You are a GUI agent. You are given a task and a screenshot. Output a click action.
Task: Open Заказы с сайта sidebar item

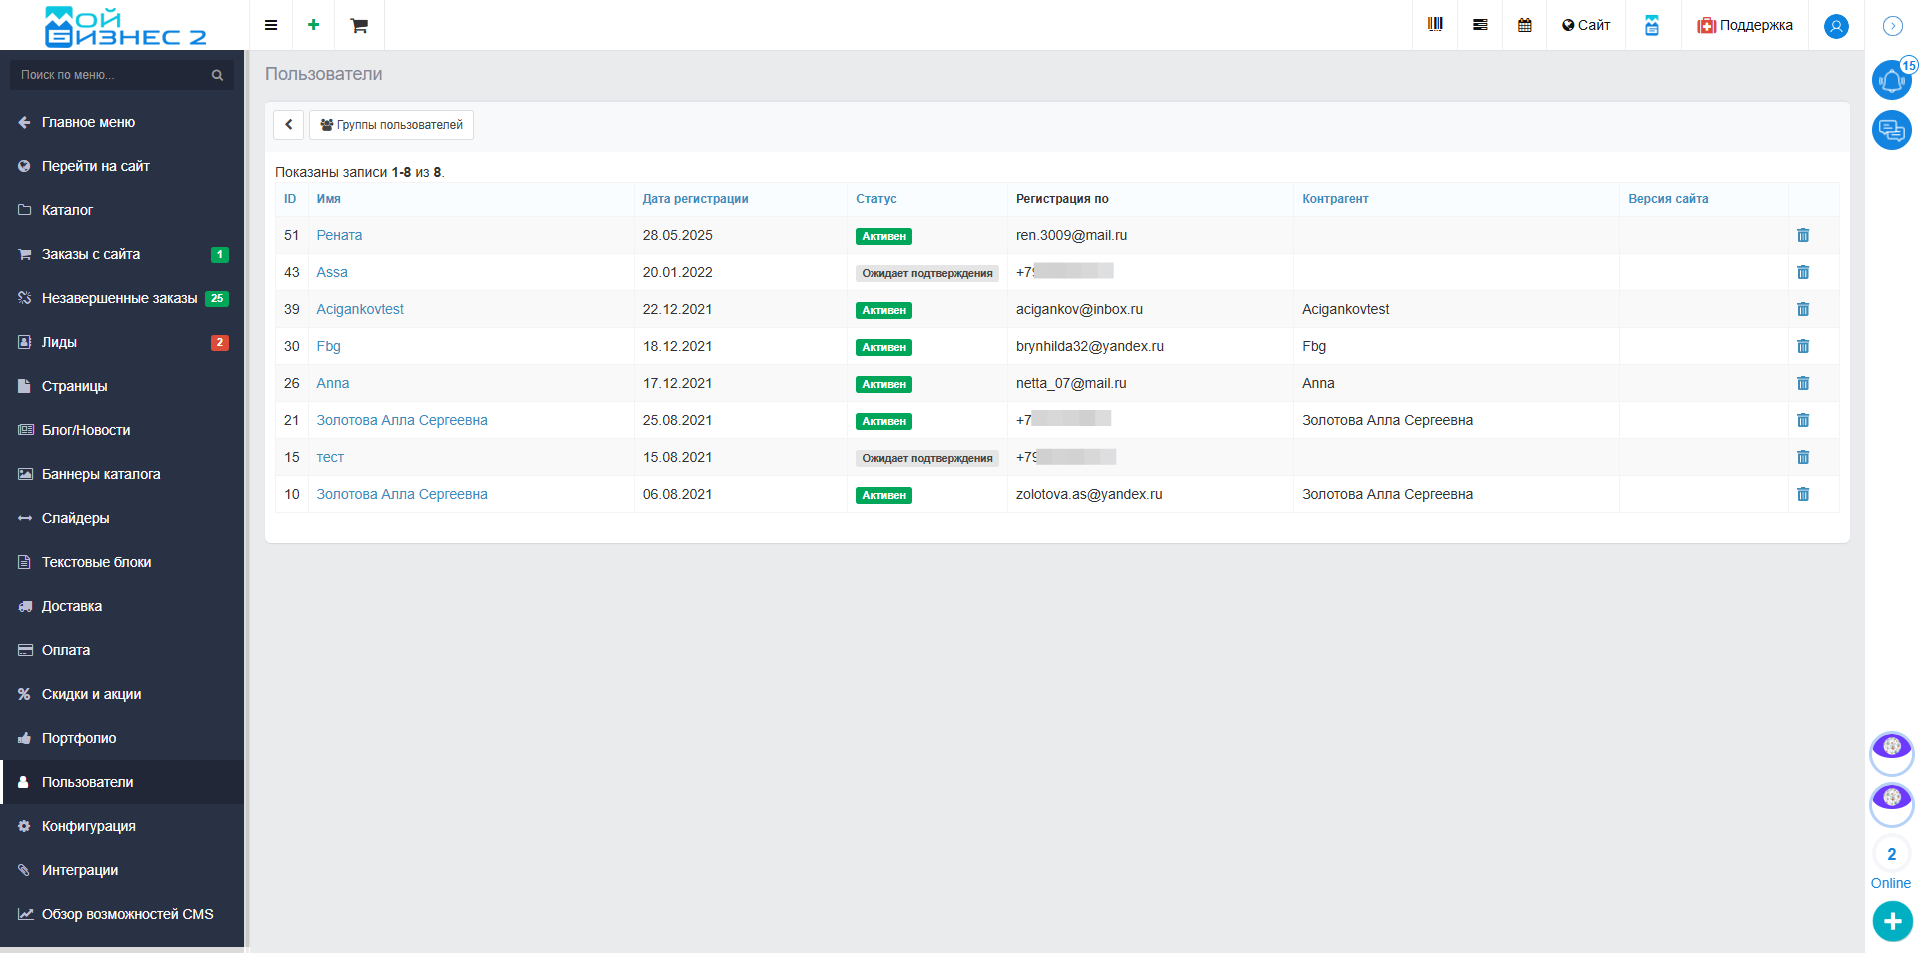(122, 254)
